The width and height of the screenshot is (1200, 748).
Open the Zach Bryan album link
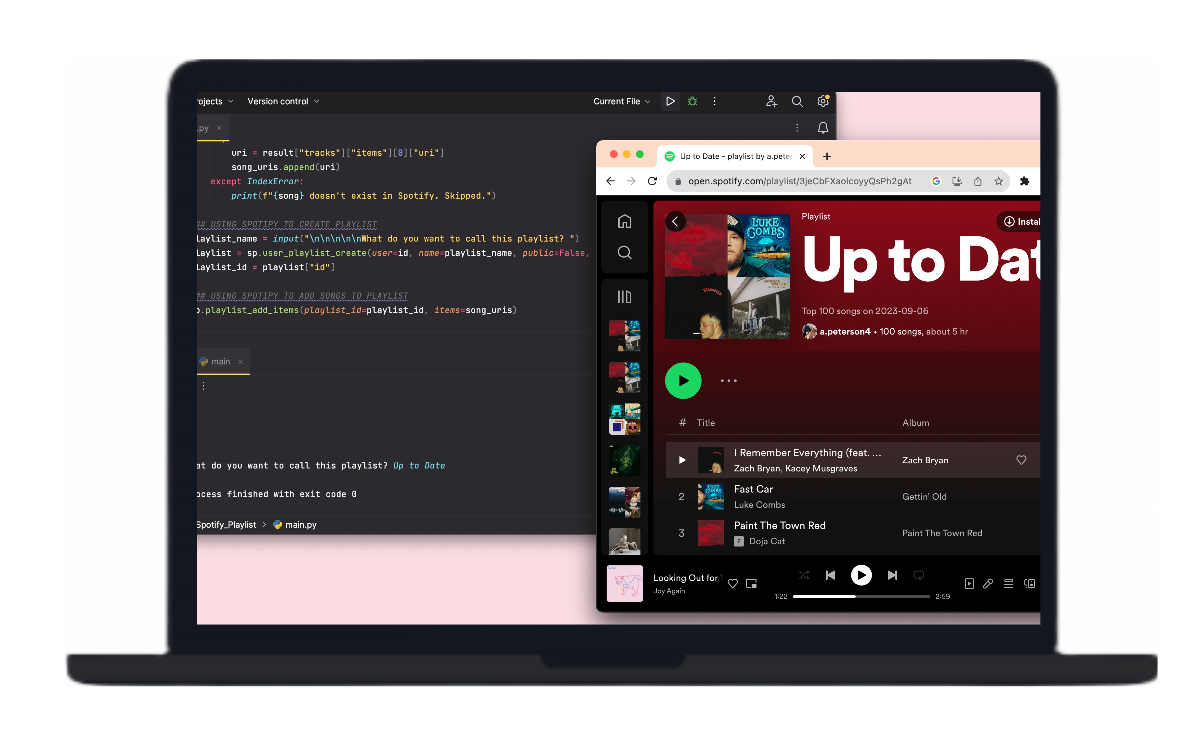[x=925, y=460]
